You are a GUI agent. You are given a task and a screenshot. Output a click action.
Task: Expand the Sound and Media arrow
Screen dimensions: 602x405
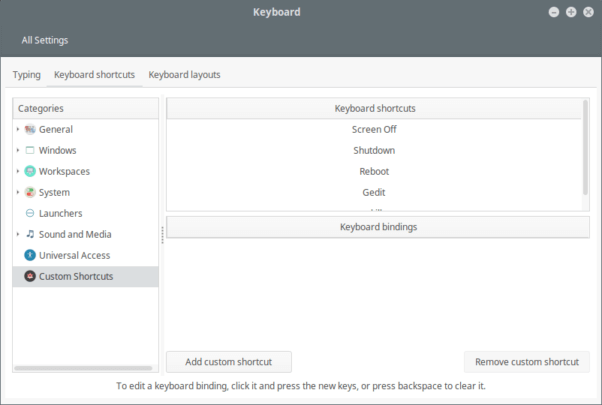(18, 234)
